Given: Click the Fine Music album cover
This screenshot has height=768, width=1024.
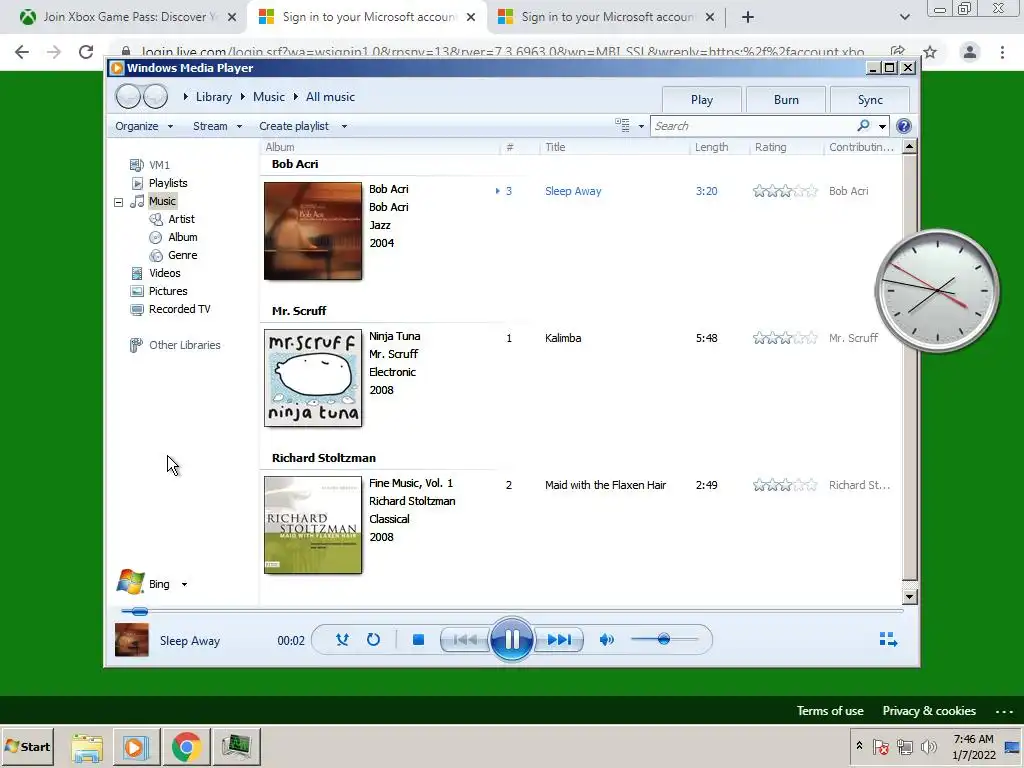Looking at the screenshot, I should (313, 525).
